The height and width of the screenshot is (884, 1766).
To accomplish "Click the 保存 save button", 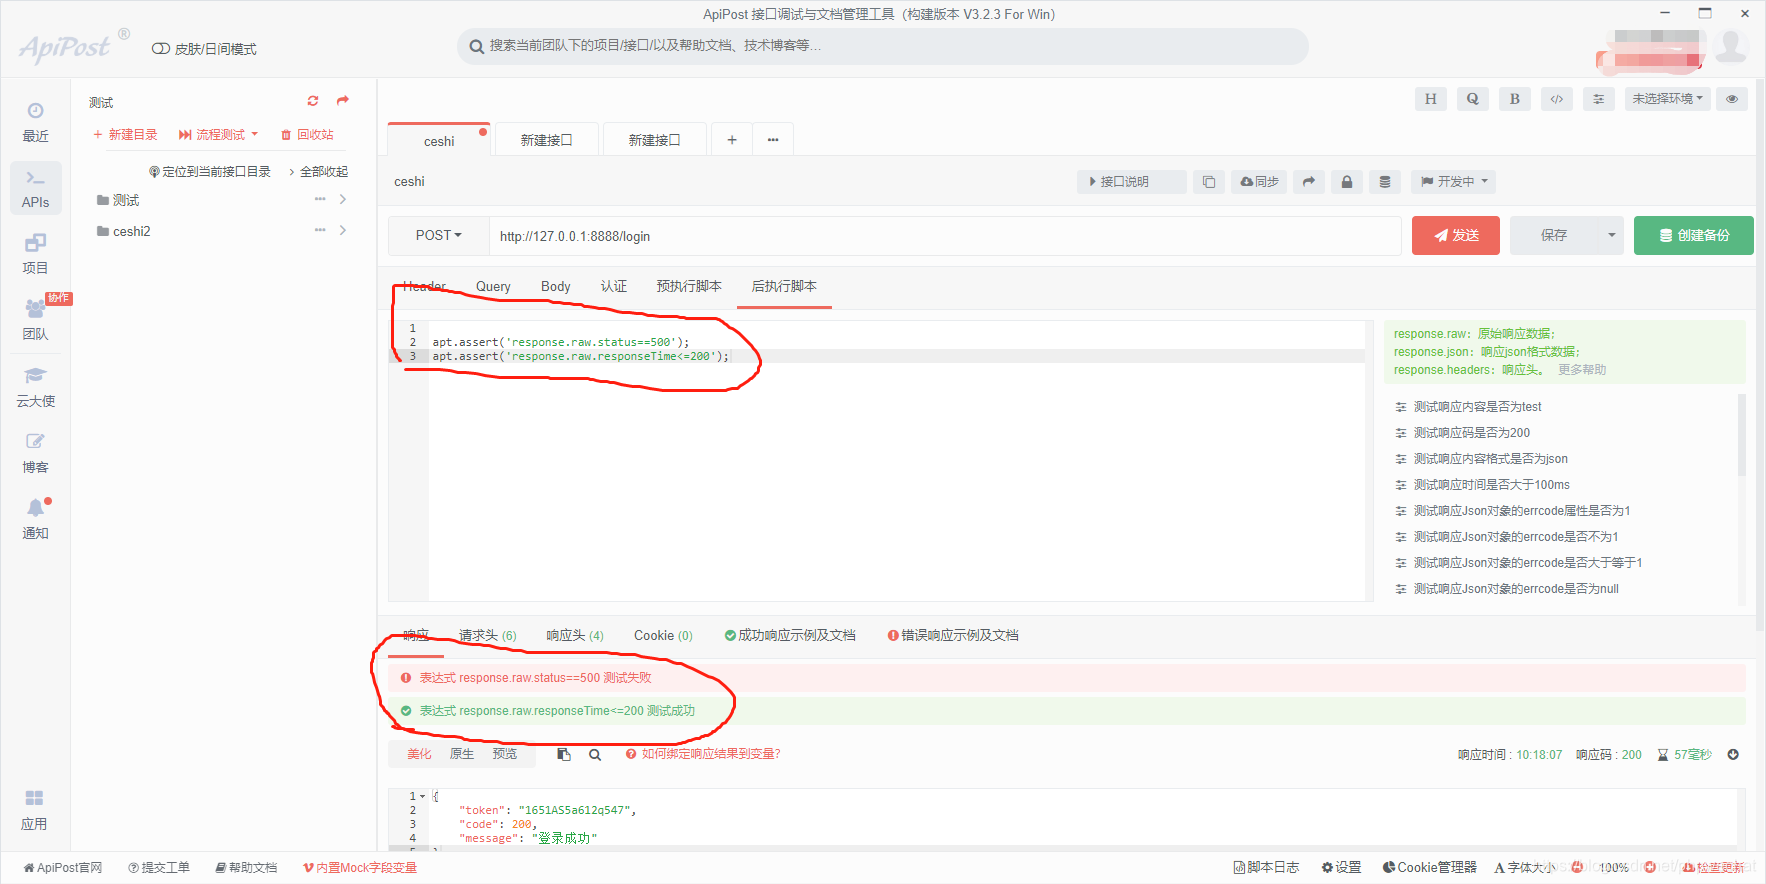I will [x=1554, y=236].
